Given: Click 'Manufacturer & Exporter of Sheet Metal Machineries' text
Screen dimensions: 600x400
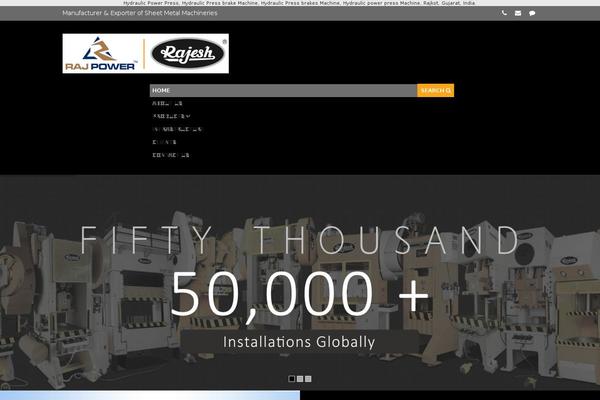Looking at the screenshot, I should (140, 13).
